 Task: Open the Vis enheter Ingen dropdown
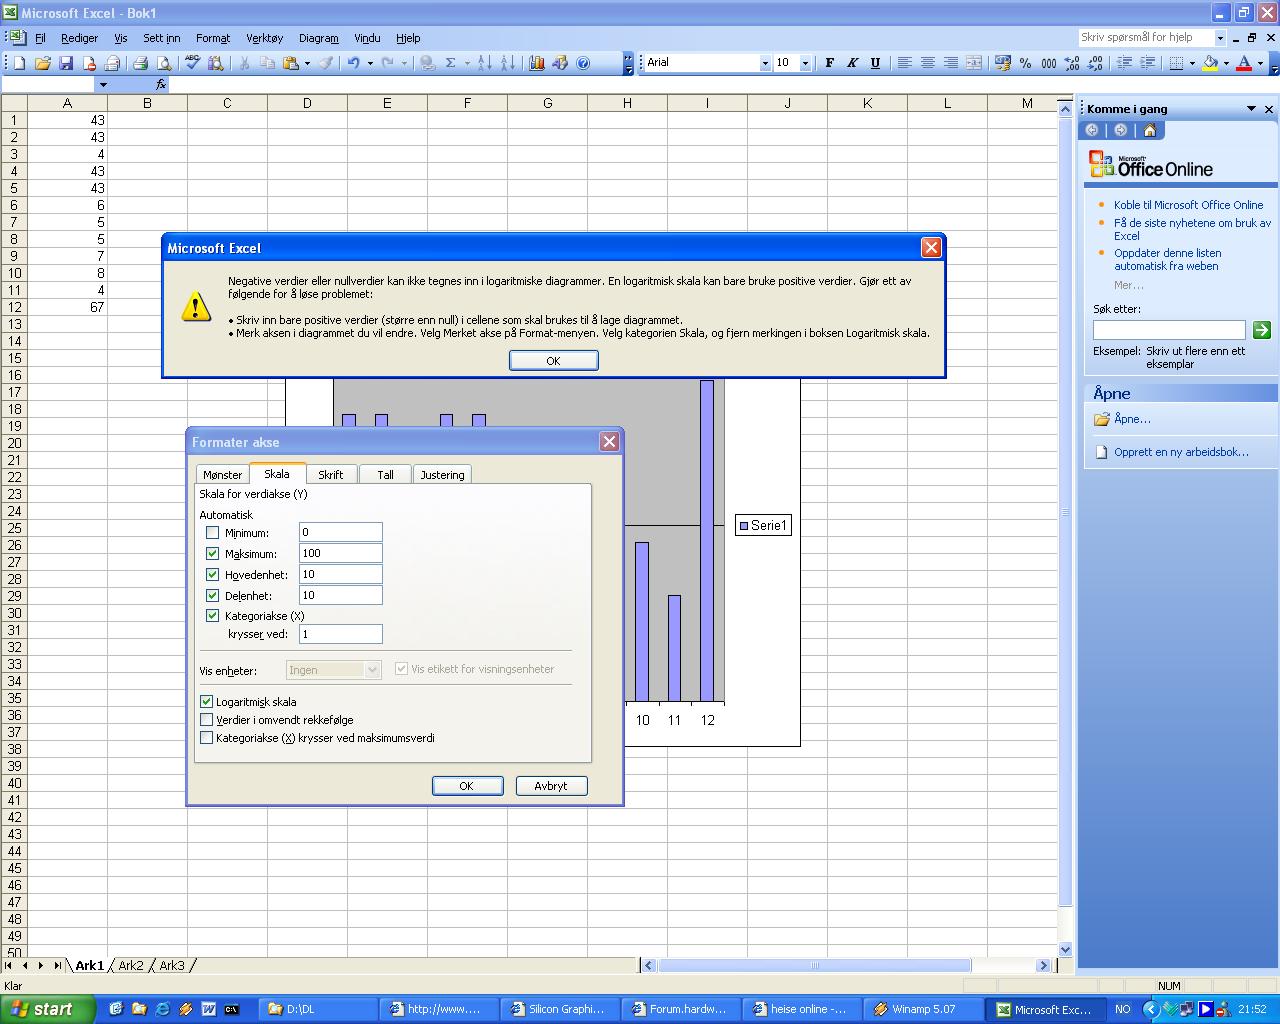(x=373, y=670)
